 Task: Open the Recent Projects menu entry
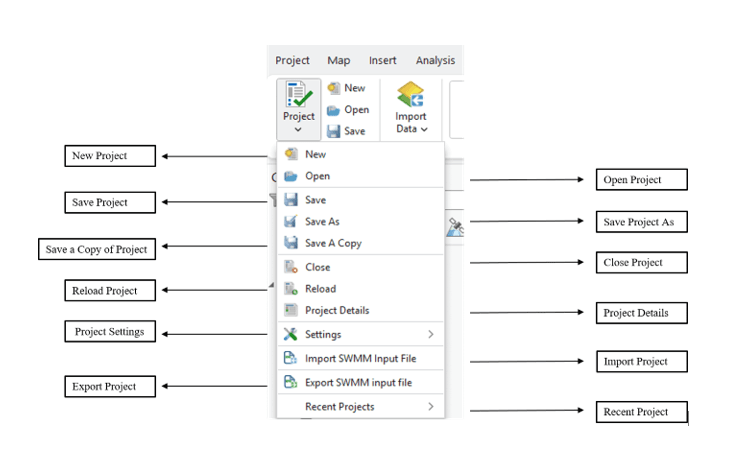coord(361,407)
